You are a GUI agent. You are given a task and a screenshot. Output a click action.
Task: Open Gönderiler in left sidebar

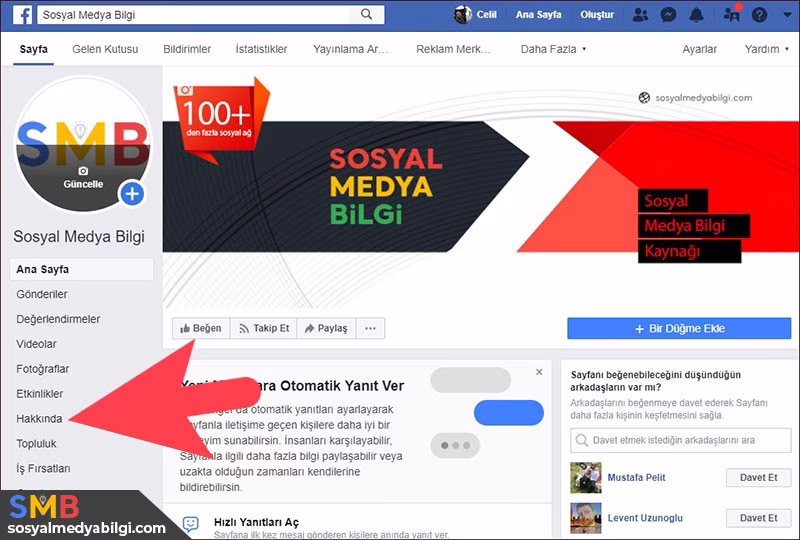[42, 294]
